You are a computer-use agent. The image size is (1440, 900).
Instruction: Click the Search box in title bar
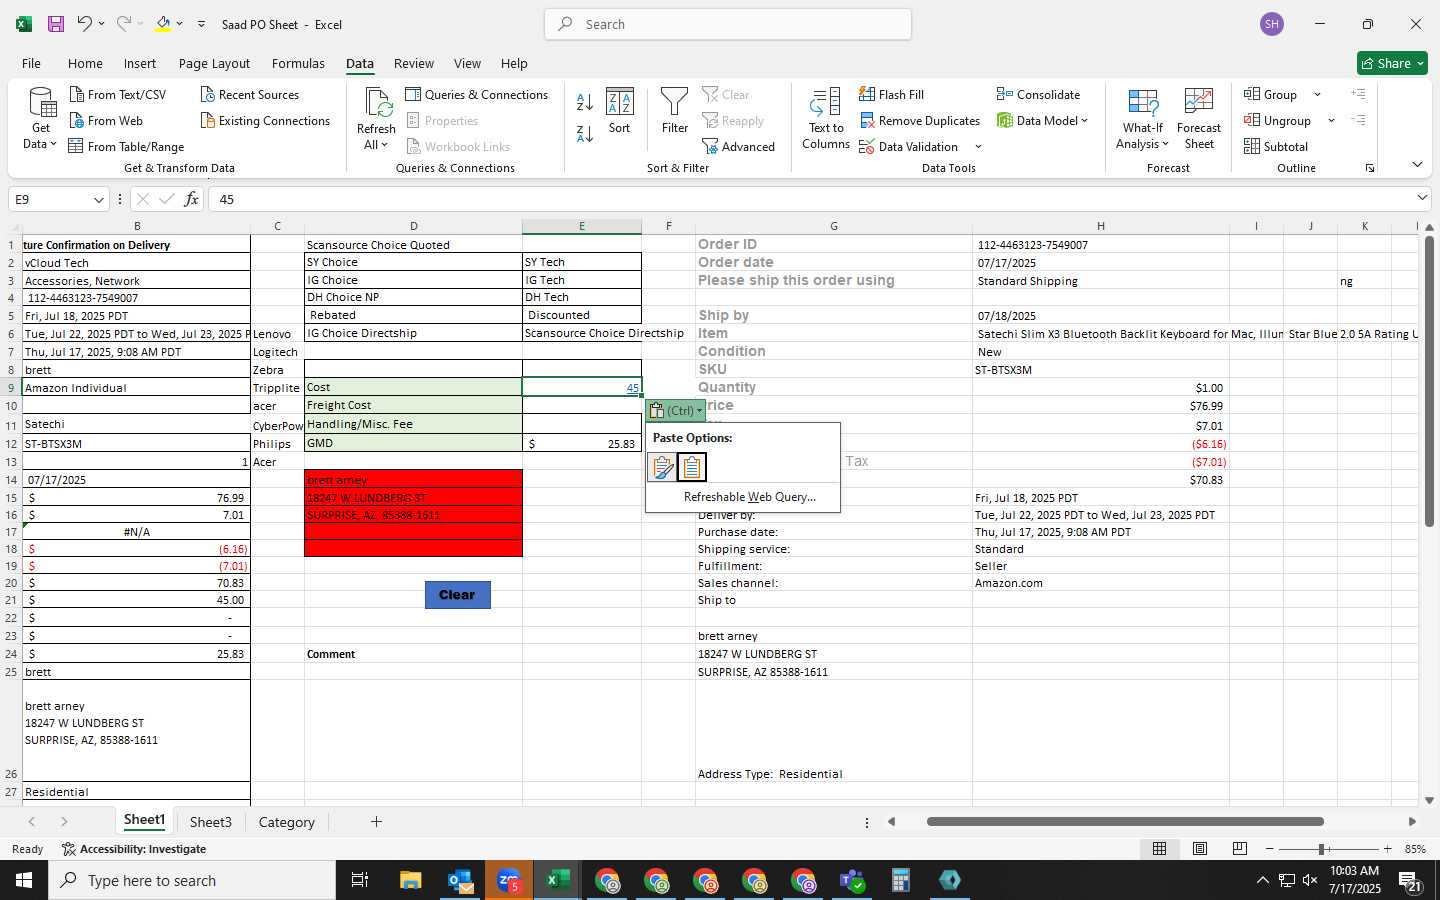tap(728, 24)
